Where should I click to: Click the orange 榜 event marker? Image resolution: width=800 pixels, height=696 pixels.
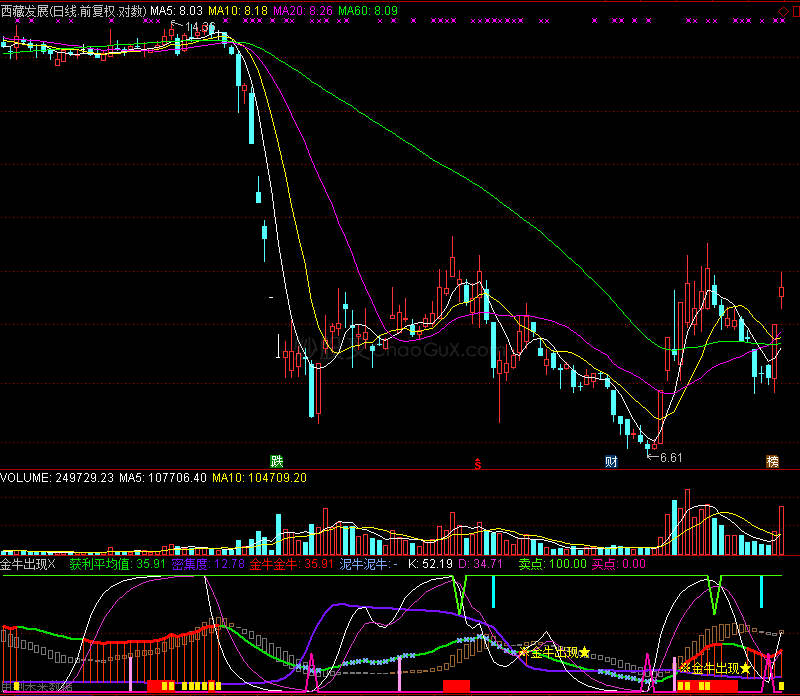[772, 462]
